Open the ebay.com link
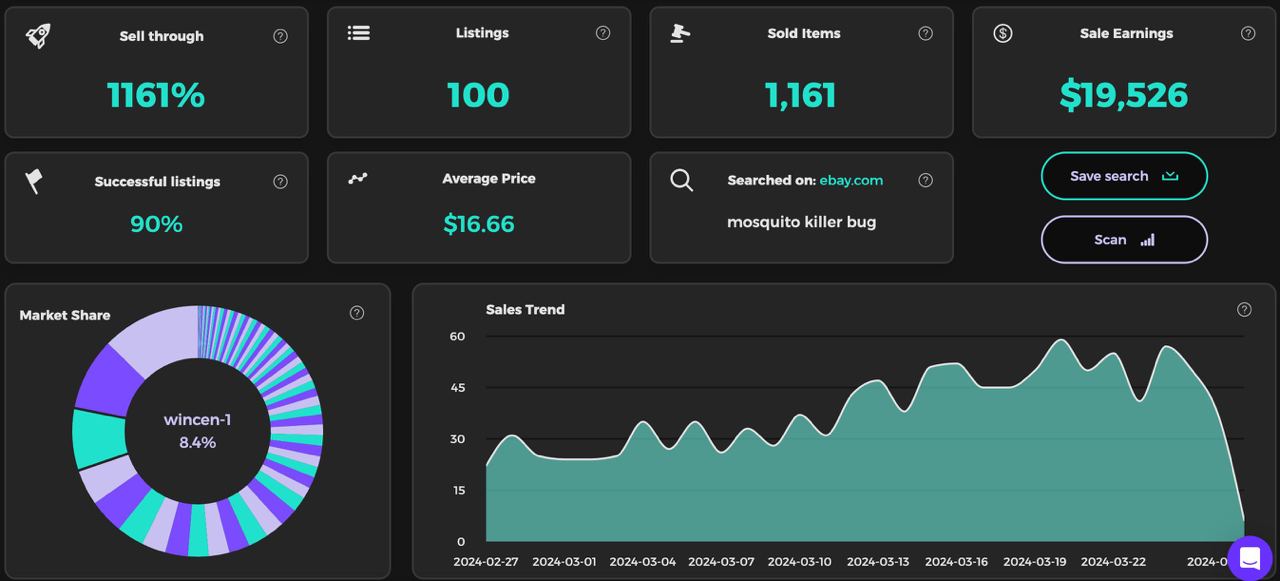The height and width of the screenshot is (581, 1280). coord(851,180)
